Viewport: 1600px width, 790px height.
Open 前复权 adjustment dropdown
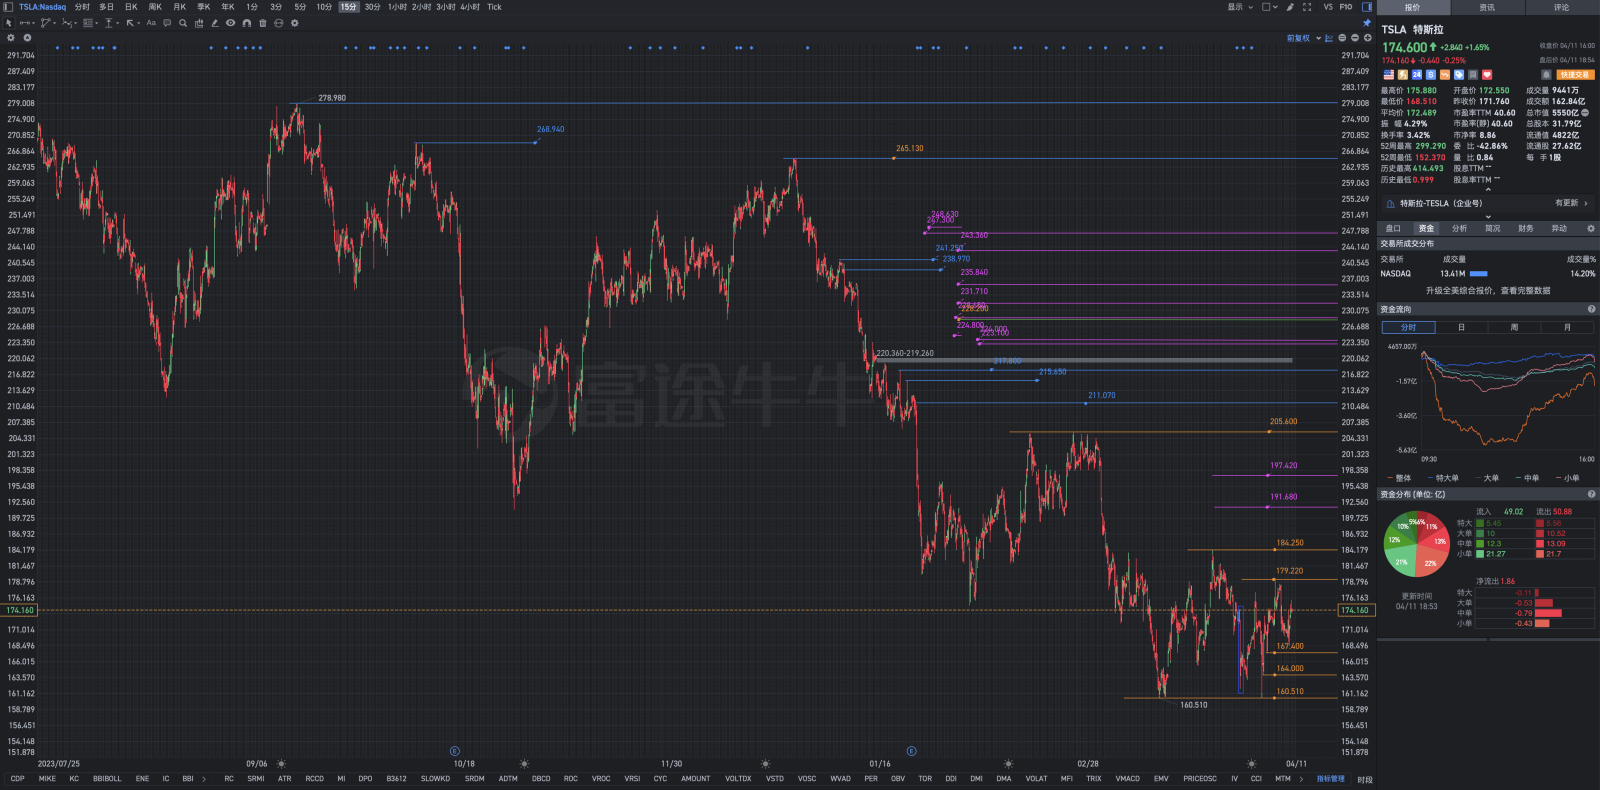[1303, 38]
